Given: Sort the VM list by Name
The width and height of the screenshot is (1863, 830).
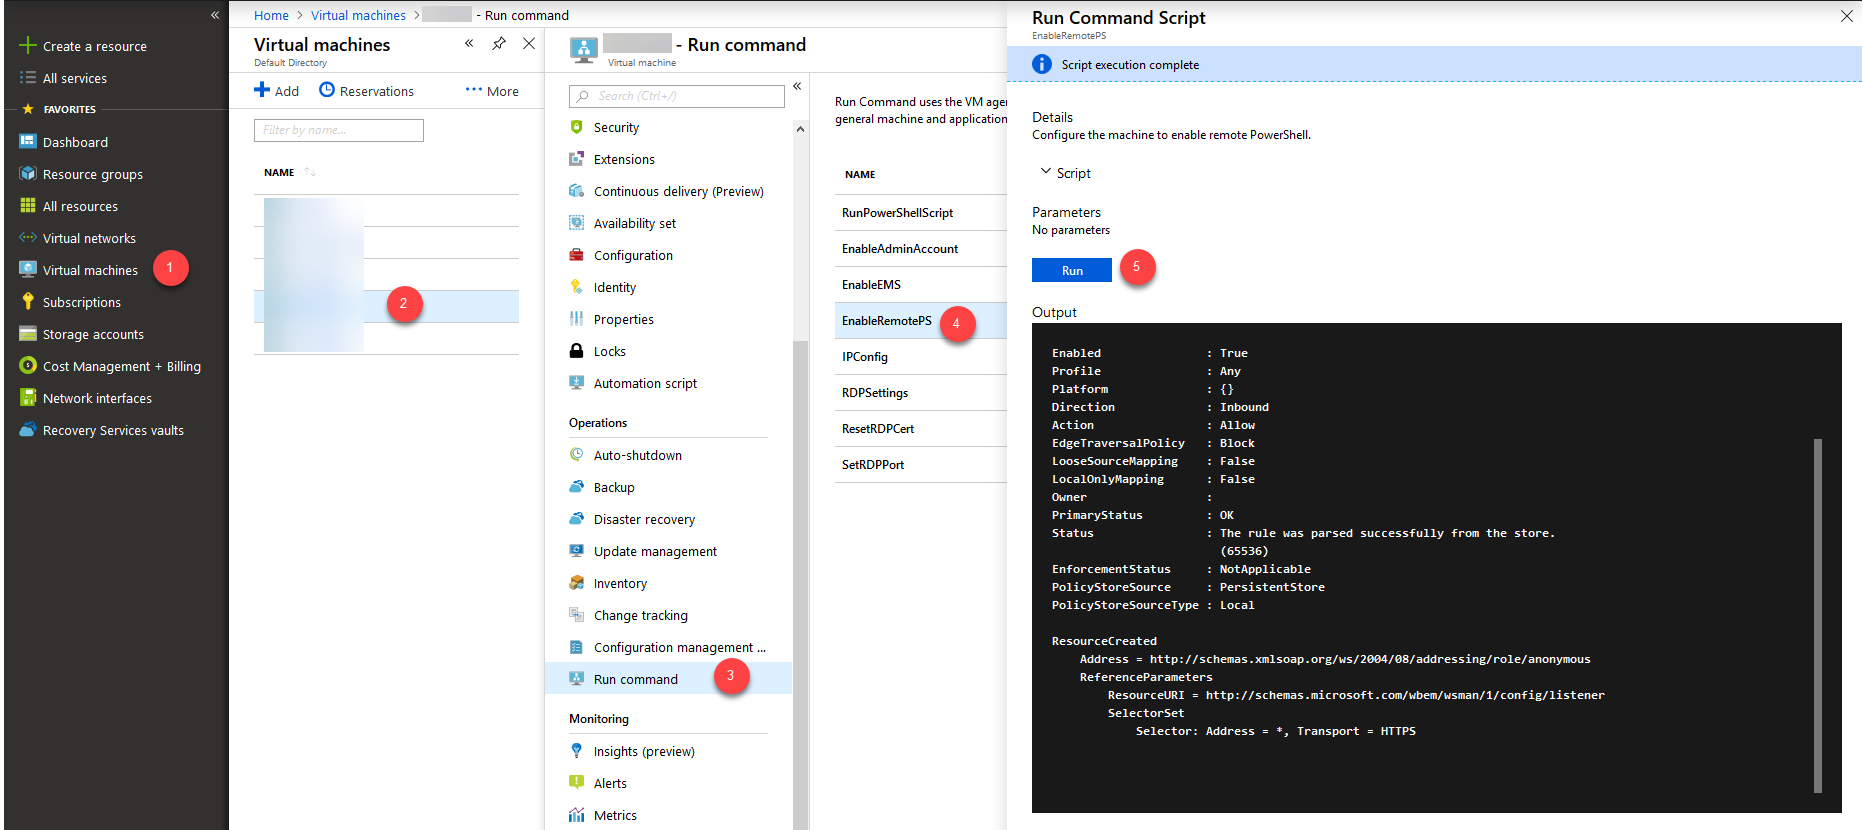Looking at the screenshot, I should [289, 172].
